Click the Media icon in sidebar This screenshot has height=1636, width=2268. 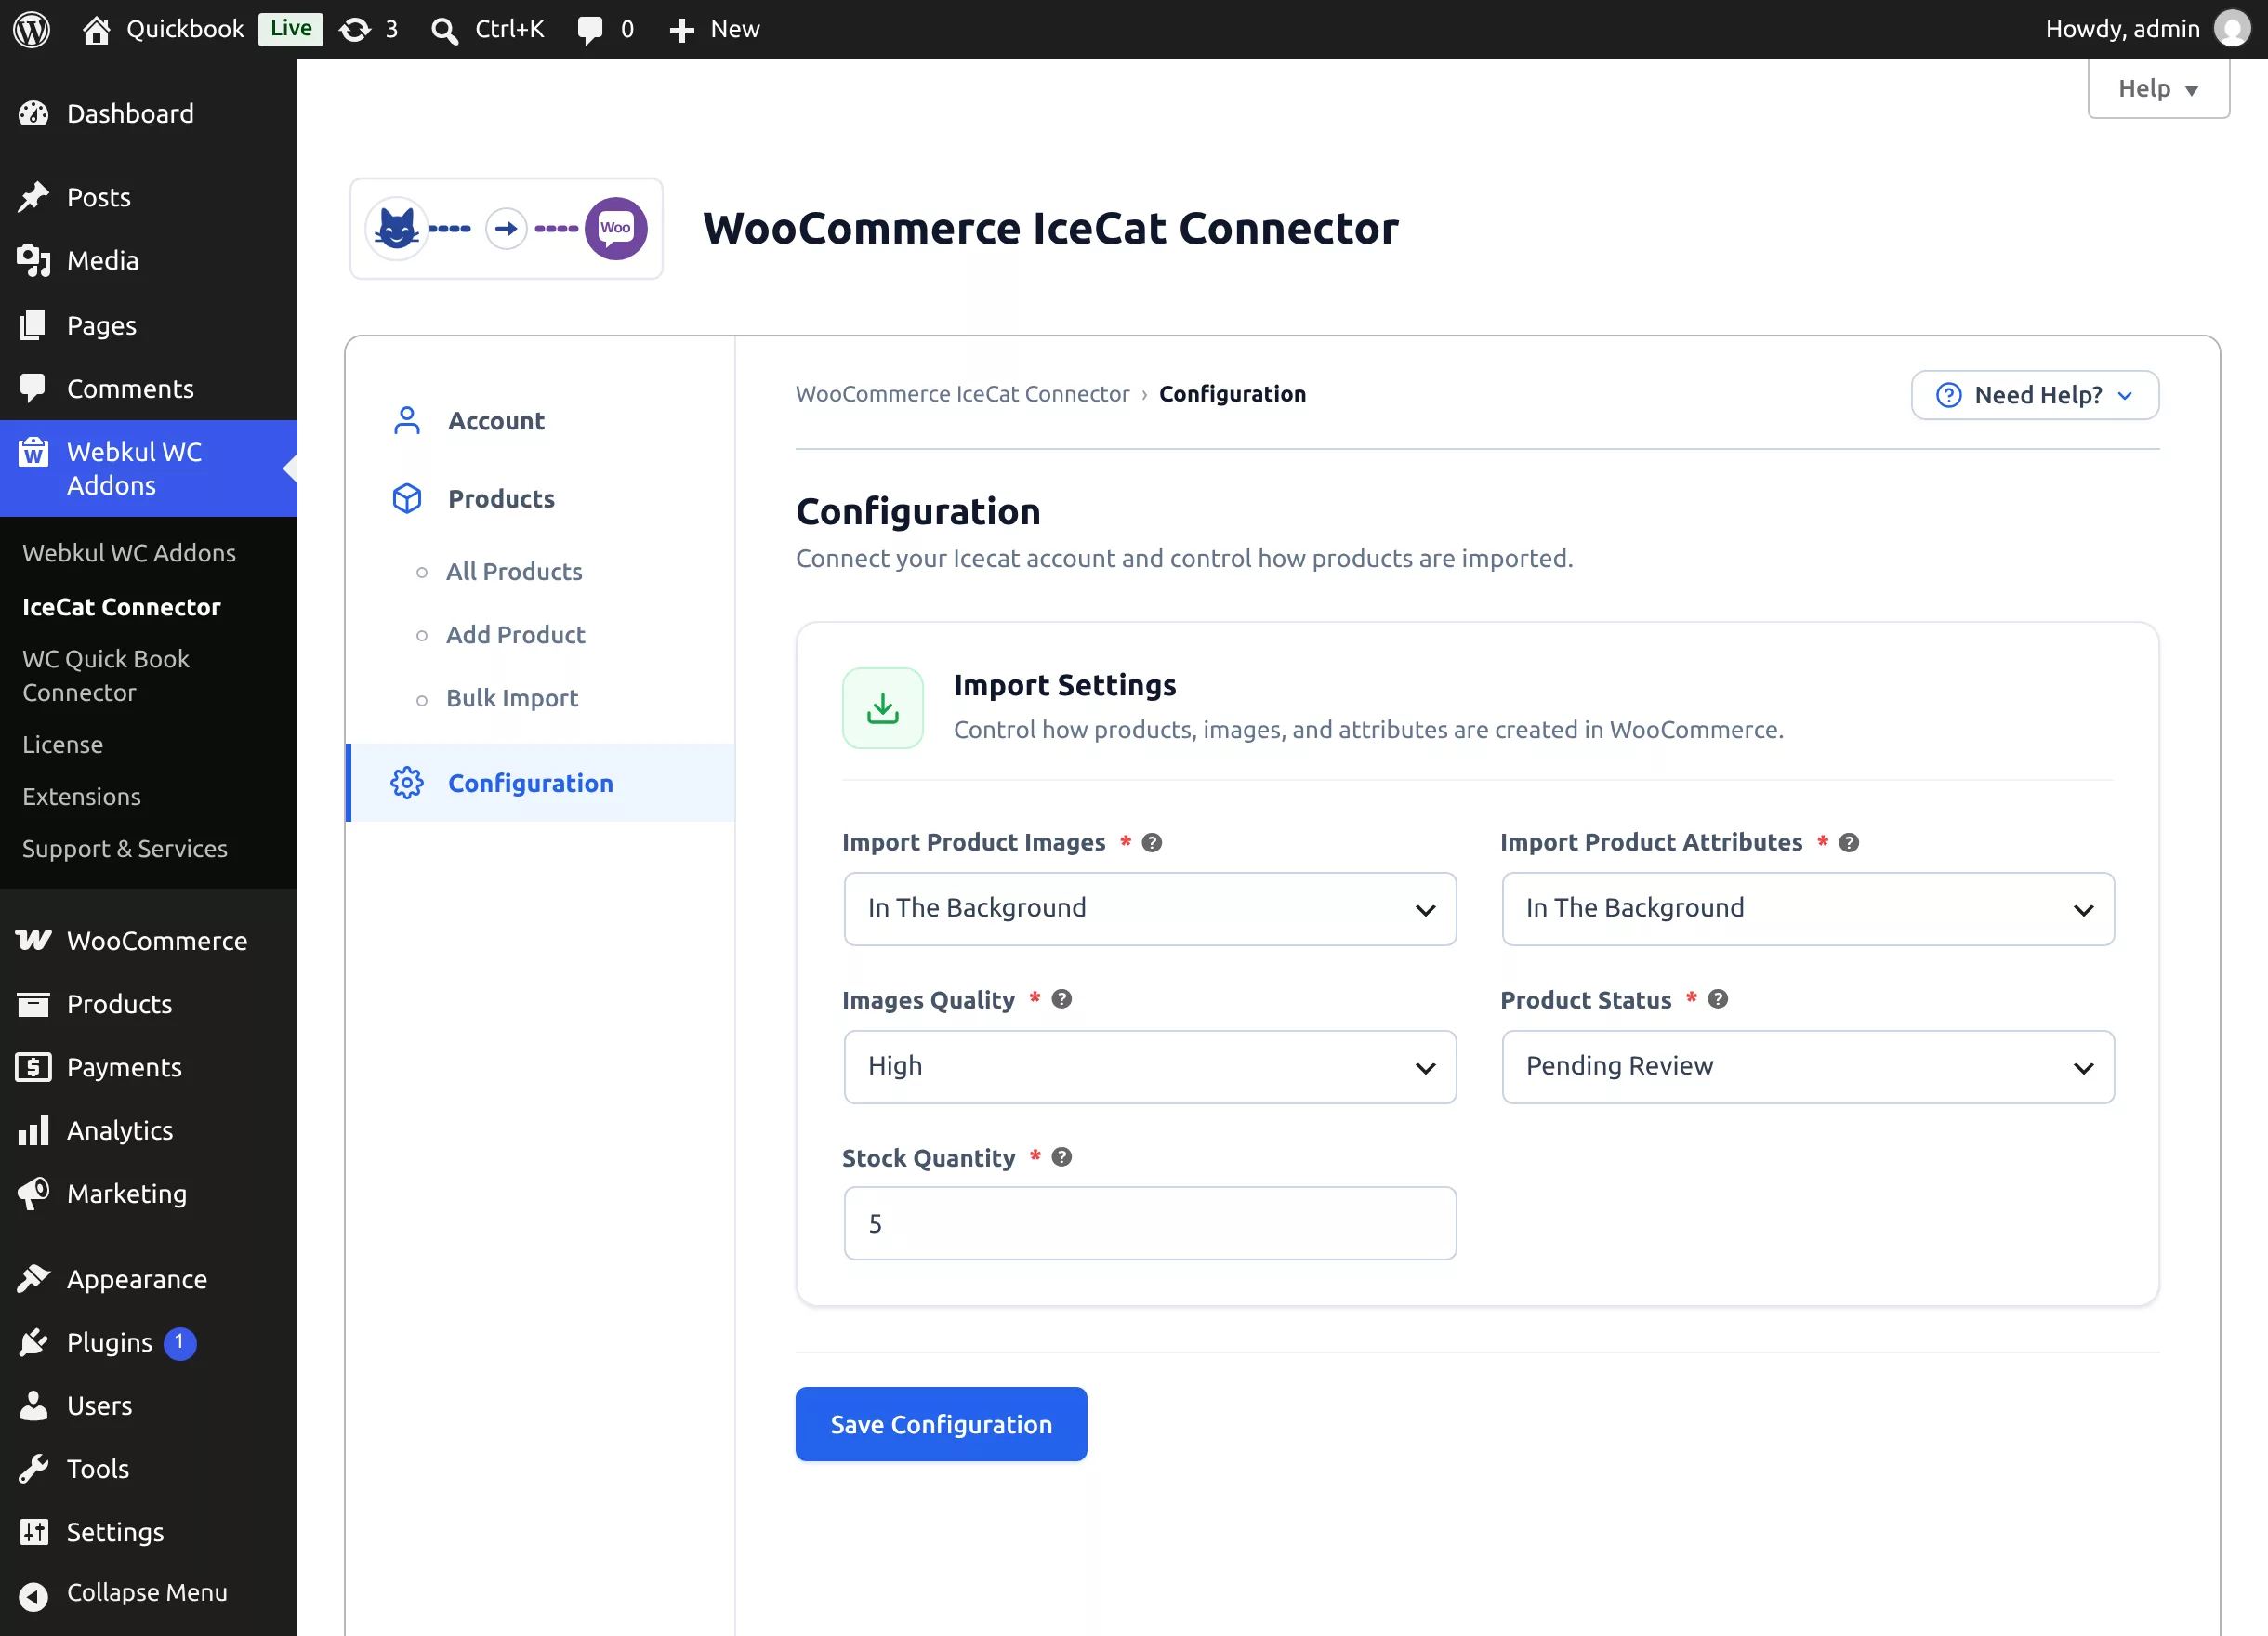click(x=33, y=260)
